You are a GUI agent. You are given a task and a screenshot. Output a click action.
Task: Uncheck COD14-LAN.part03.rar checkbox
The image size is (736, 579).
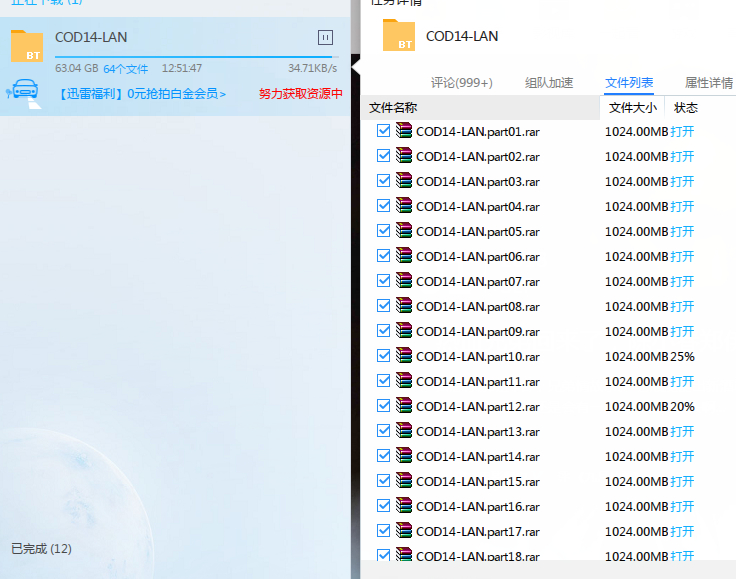point(383,180)
